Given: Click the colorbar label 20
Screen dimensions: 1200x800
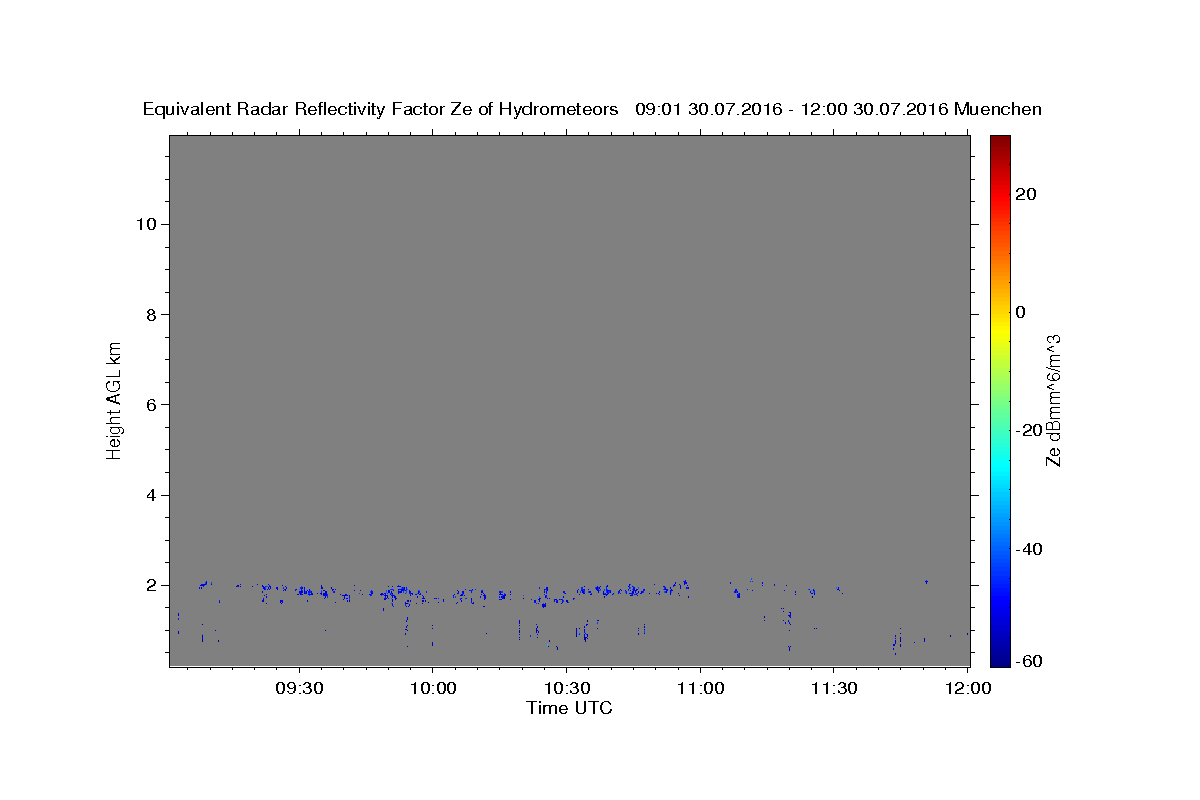Looking at the screenshot, I should pos(1024,194).
